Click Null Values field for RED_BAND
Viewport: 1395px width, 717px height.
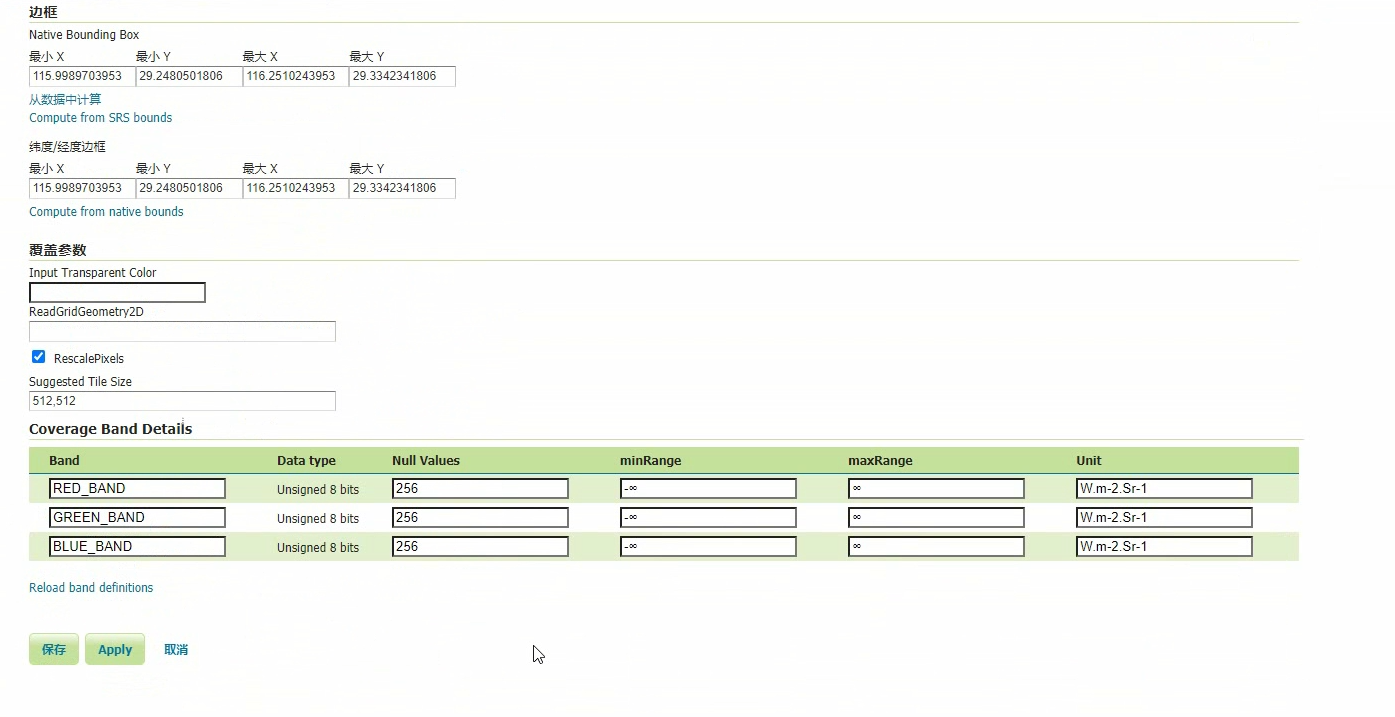[480, 489]
